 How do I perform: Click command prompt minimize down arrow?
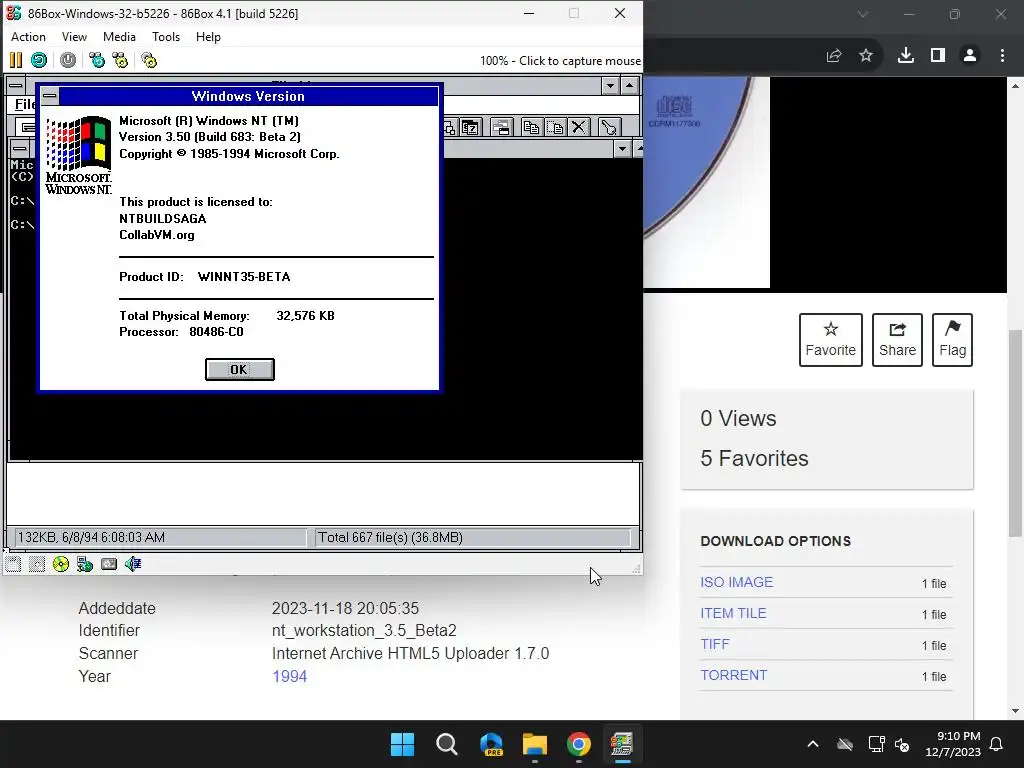(622, 150)
